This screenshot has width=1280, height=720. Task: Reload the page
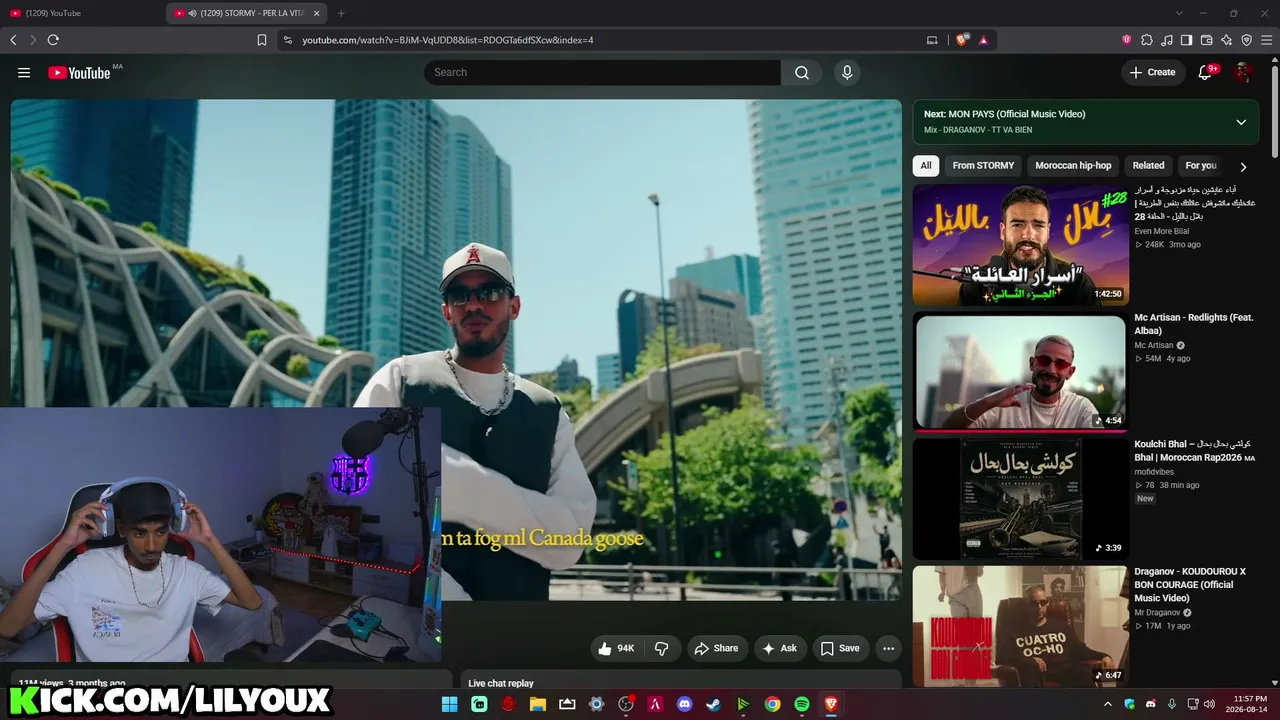(x=53, y=40)
